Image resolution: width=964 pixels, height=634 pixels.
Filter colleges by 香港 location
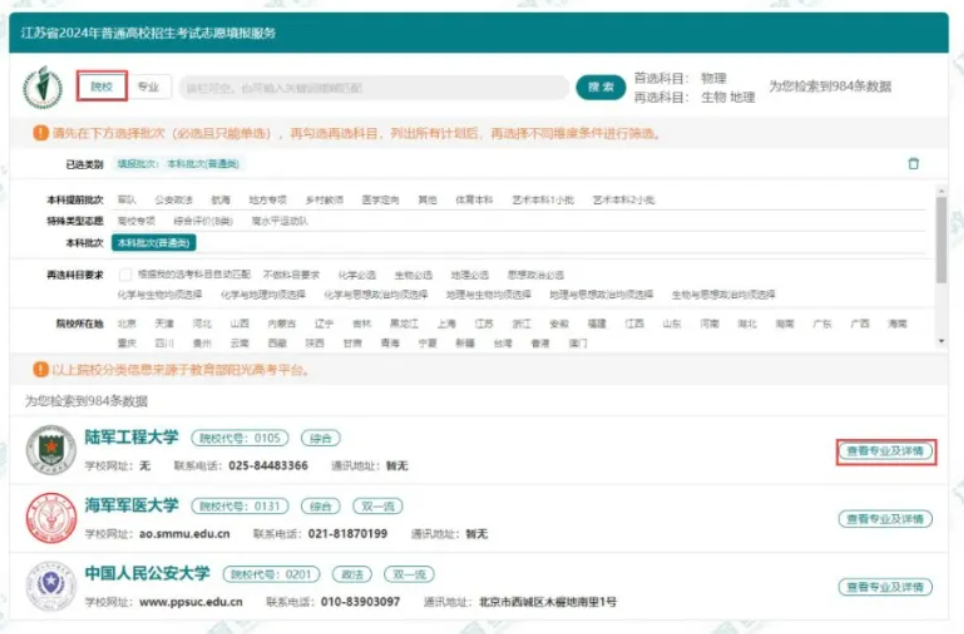(540, 343)
